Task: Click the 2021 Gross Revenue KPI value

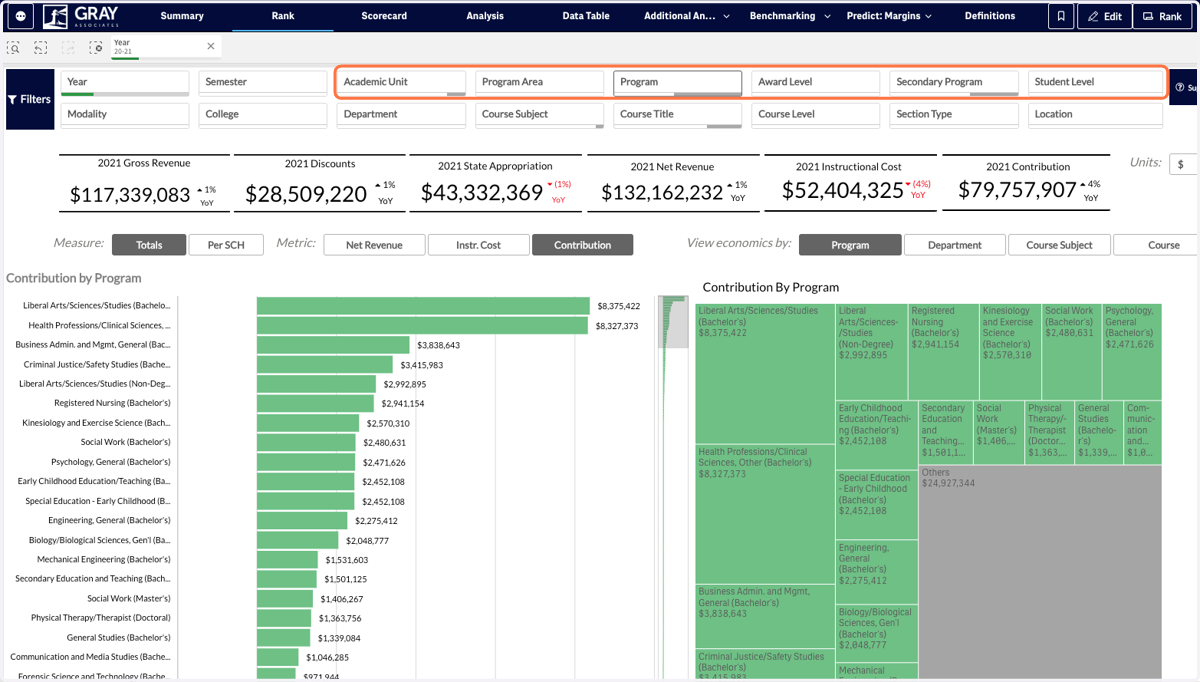Action: (130, 195)
